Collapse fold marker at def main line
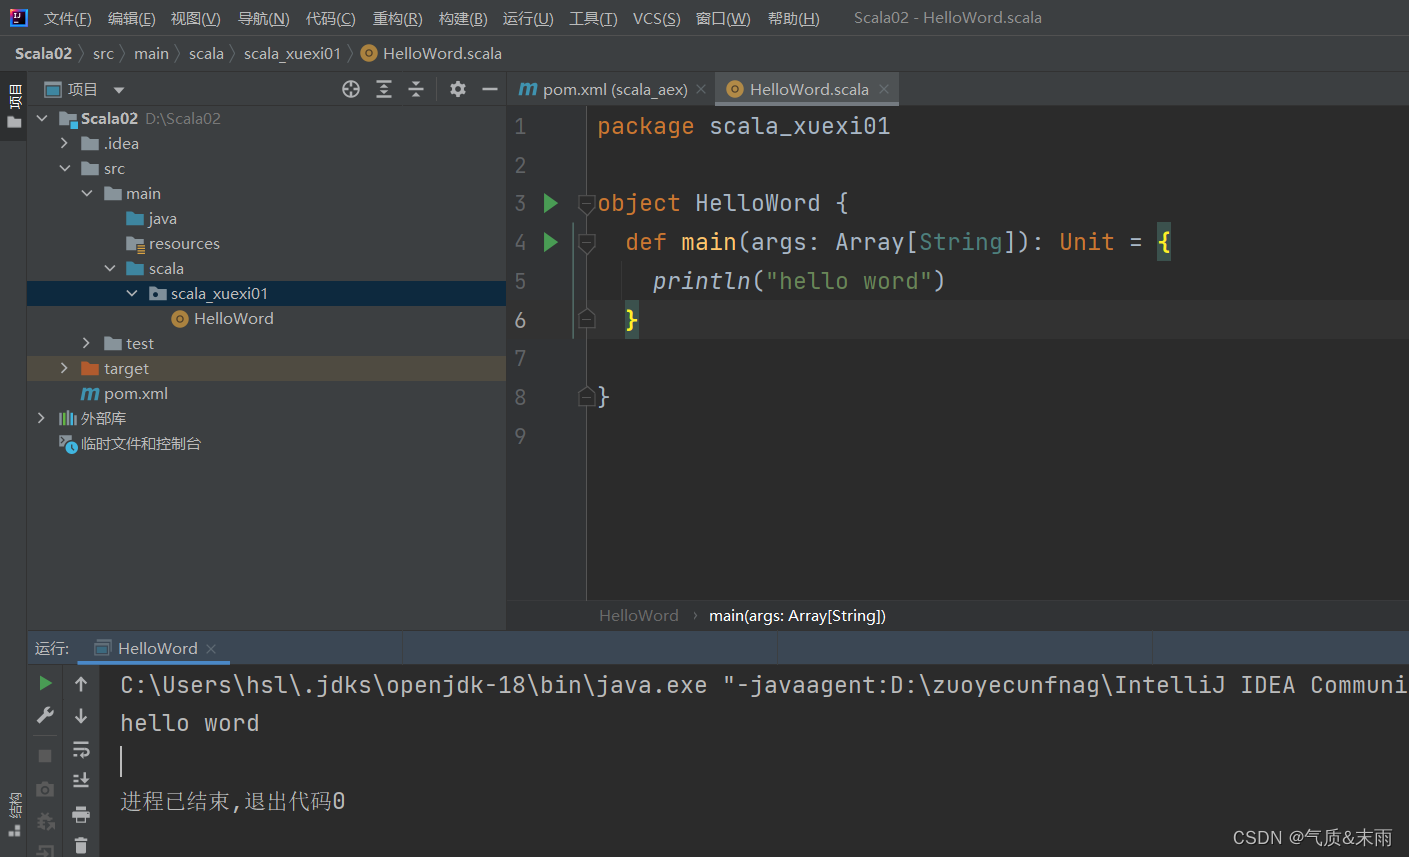Viewport: 1409px width, 857px height. click(x=587, y=242)
